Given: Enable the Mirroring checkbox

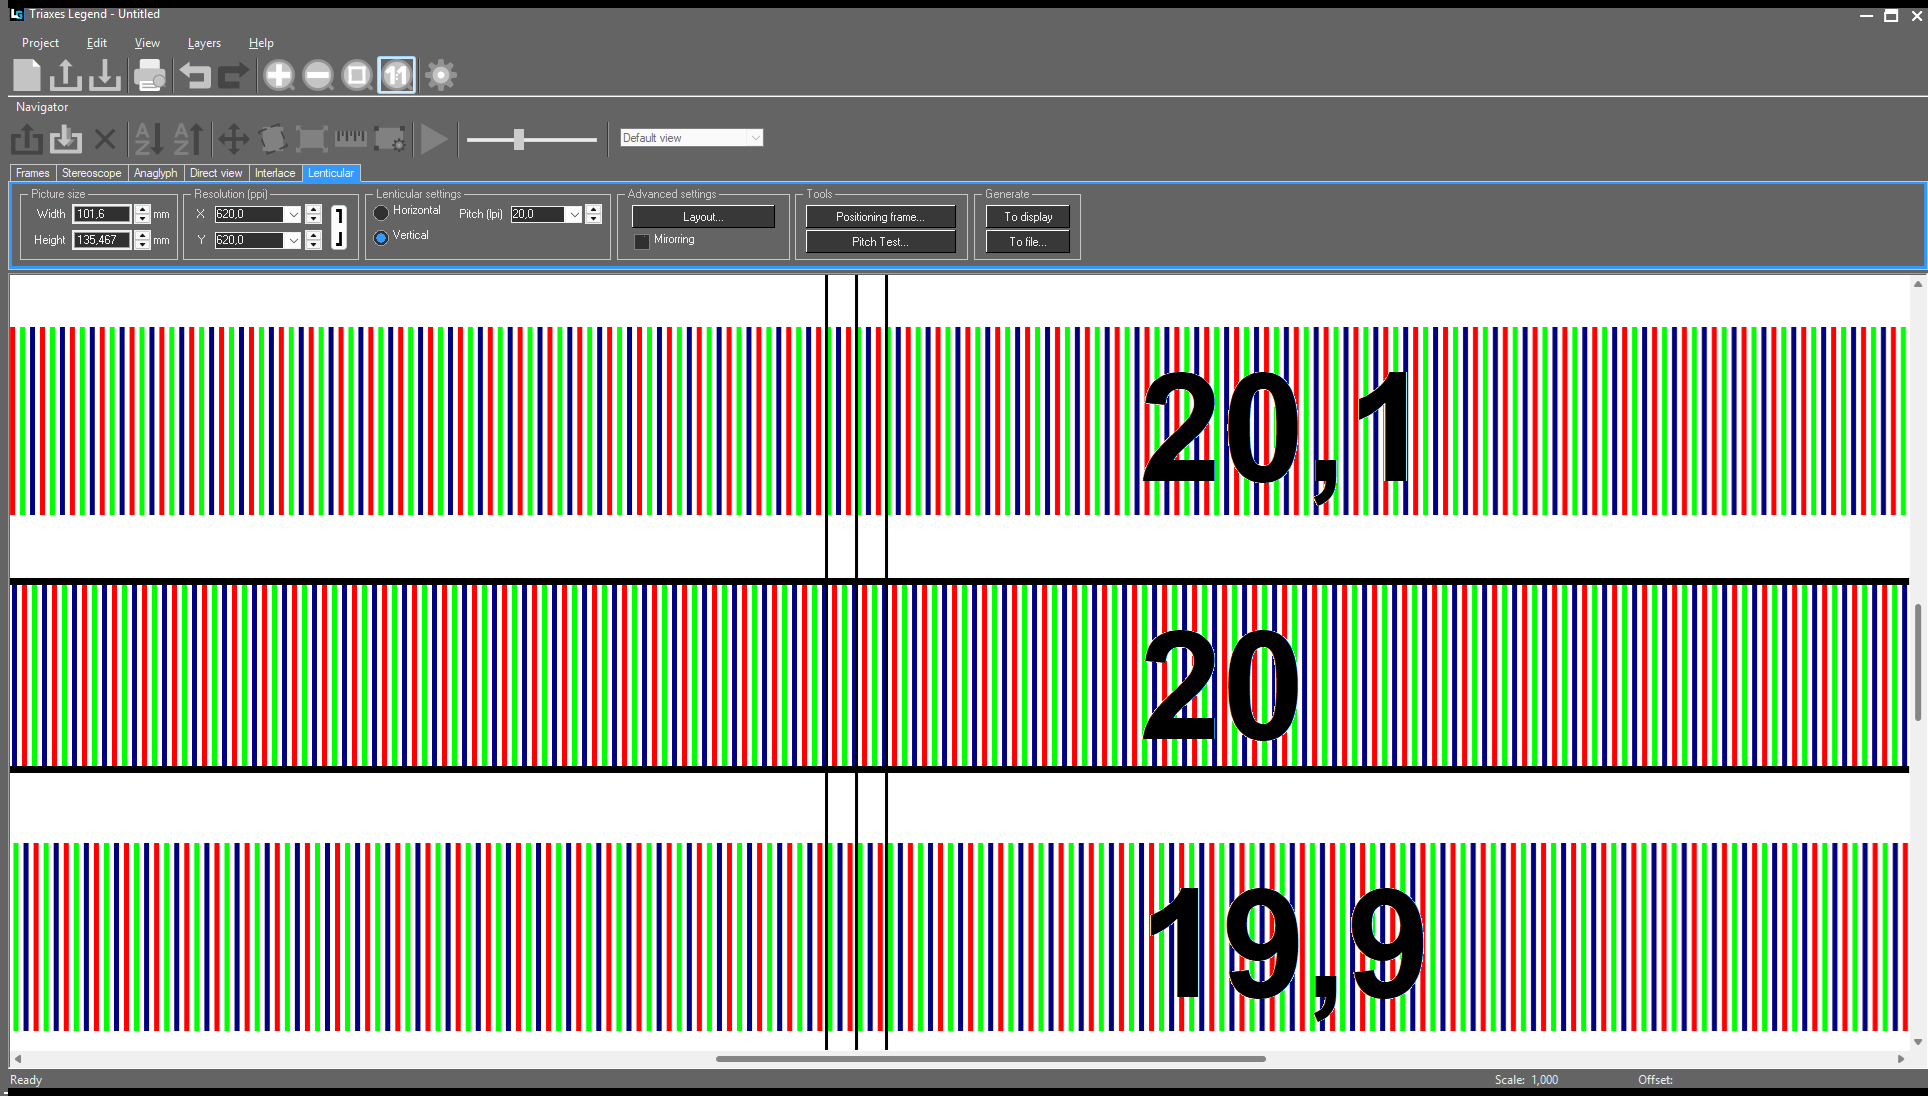Looking at the screenshot, I should (642, 241).
